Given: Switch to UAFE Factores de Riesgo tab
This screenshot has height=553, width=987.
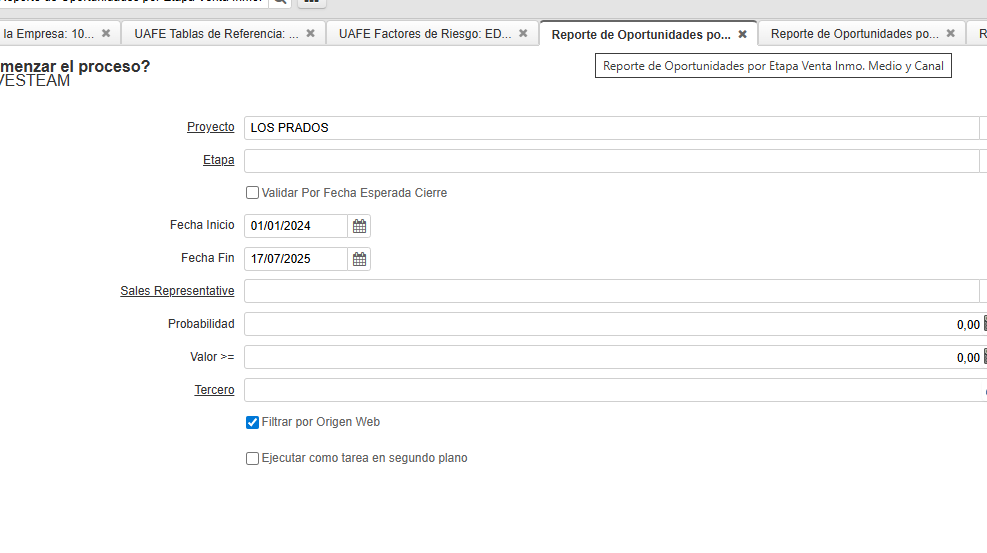Looking at the screenshot, I should (x=425, y=33).
